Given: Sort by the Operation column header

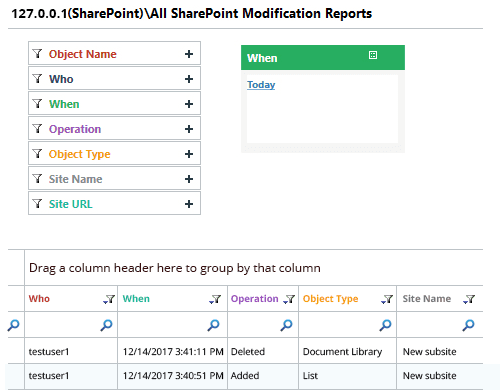Looking at the screenshot, I should point(255,299).
